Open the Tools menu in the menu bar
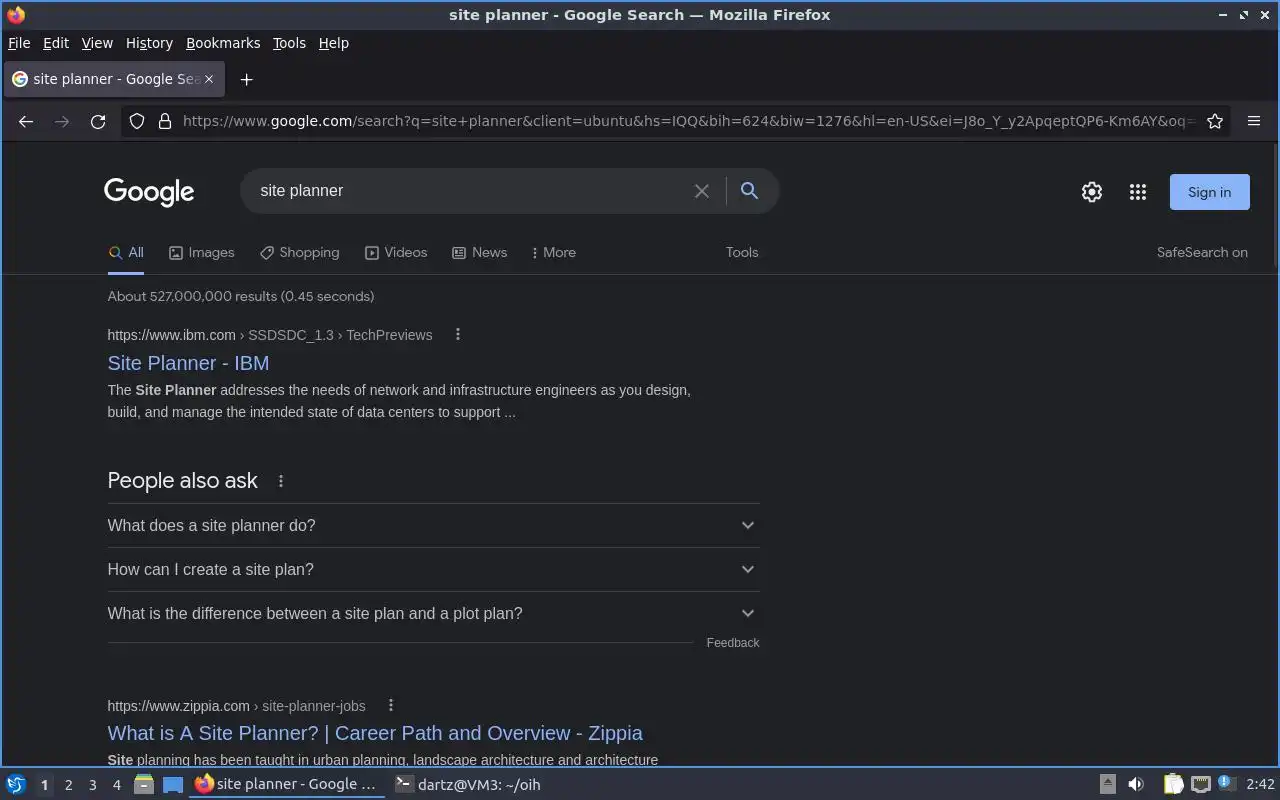The image size is (1280, 800). click(289, 43)
